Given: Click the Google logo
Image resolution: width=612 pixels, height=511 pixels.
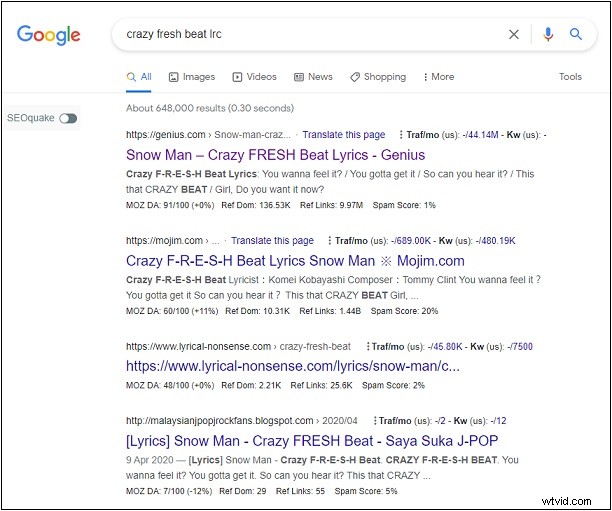Looking at the screenshot, I should 48,34.
